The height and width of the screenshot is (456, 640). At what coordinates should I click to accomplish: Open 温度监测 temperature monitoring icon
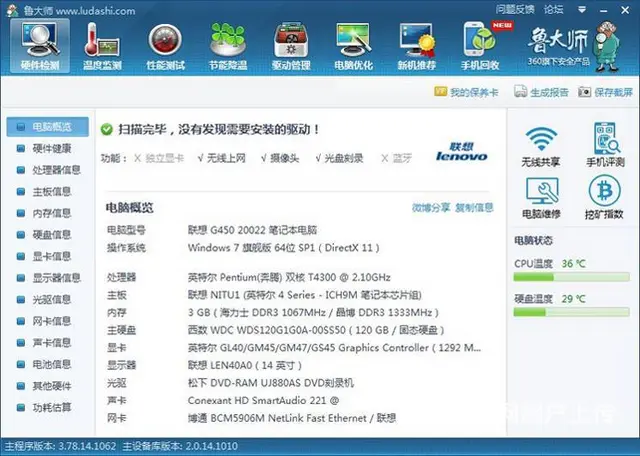click(102, 46)
